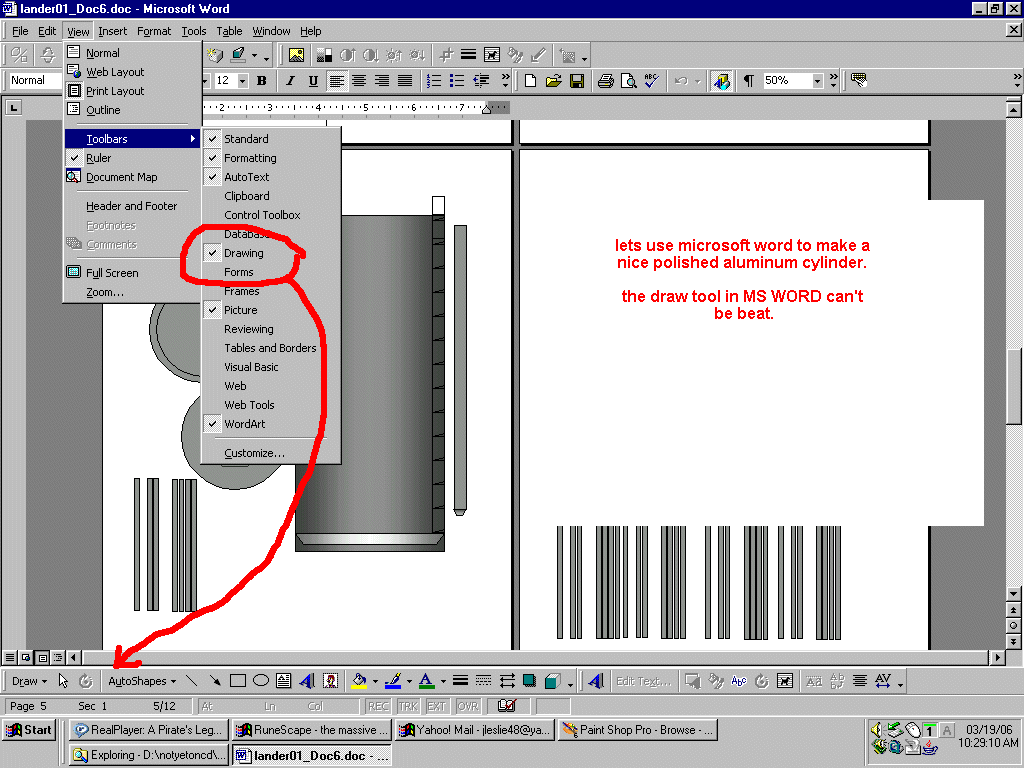The width and height of the screenshot is (1024, 768).
Task: Click the WordArt Character Spacing AV icon
Action: (883, 681)
